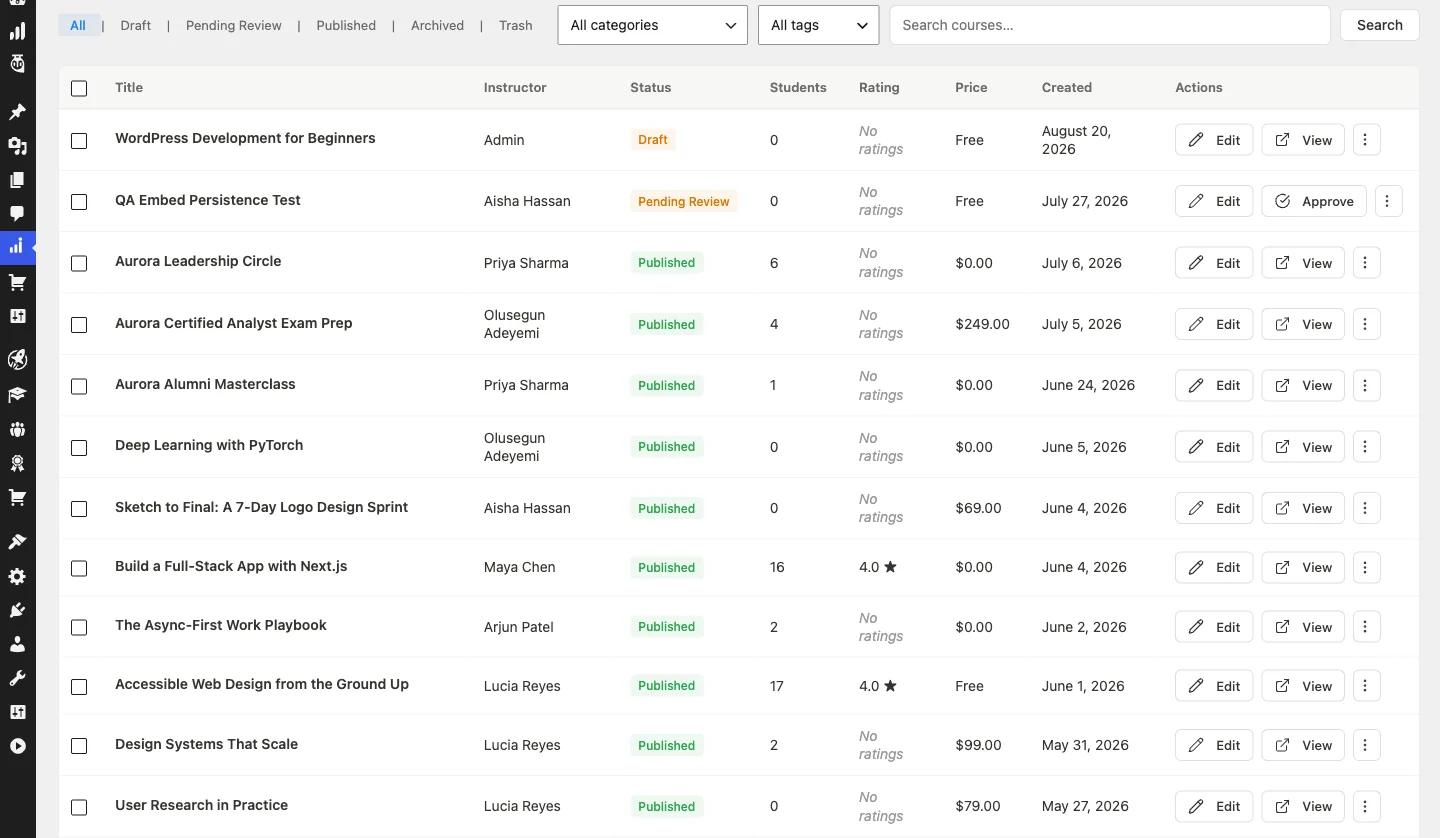Open the Aurora Alumni Masterclass course title
Viewport: 1440px width, 838px height.
pyautogui.click(x=205, y=384)
